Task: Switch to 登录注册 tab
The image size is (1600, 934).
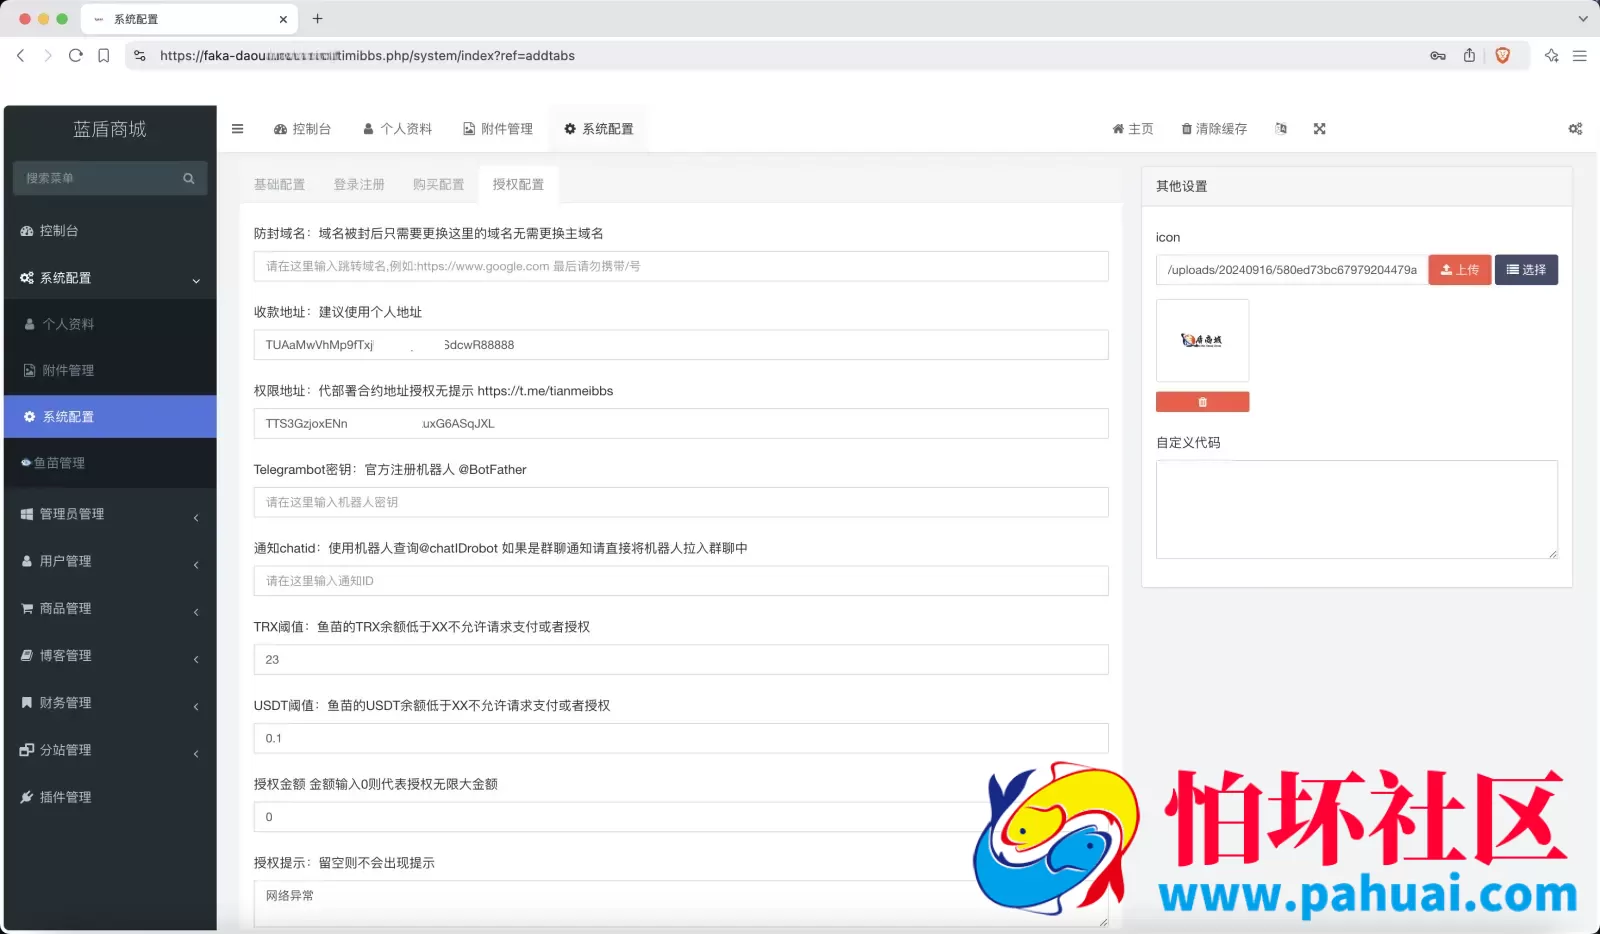Action: [x=359, y=185]
